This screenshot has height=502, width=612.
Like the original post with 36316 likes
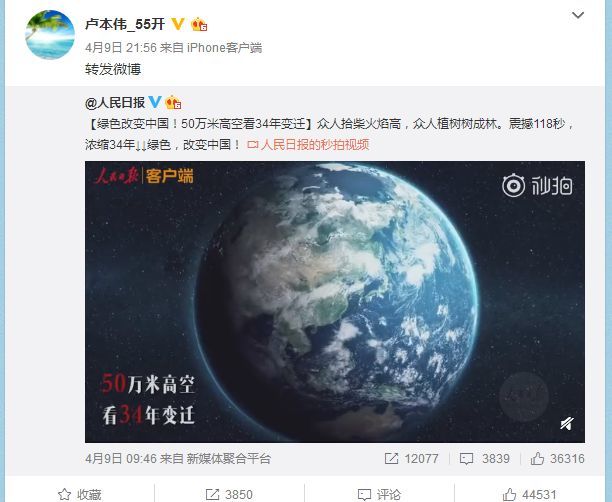point(557,458)
